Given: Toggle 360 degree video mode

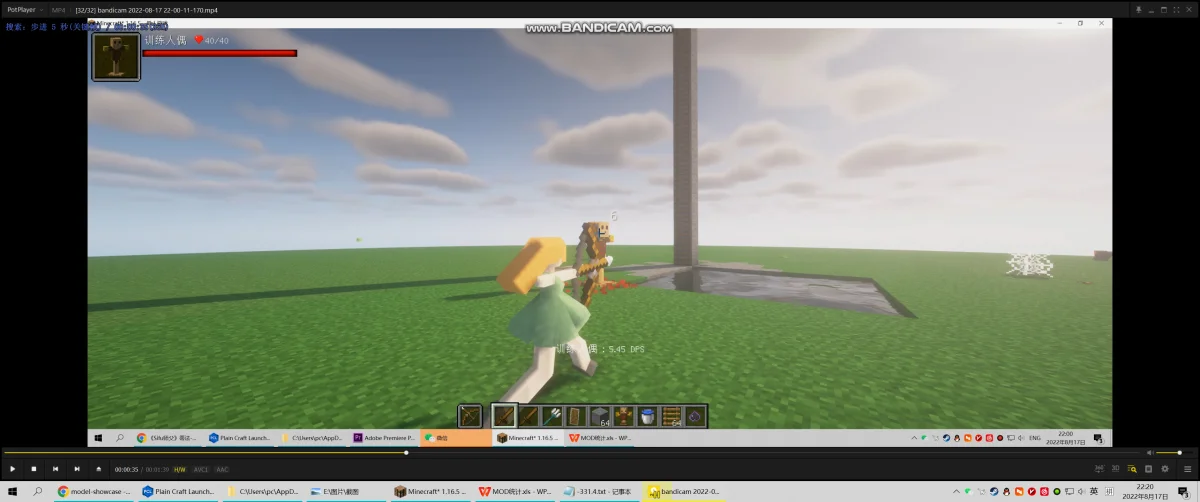Looking at the screenshot, I should [1100, 469].
